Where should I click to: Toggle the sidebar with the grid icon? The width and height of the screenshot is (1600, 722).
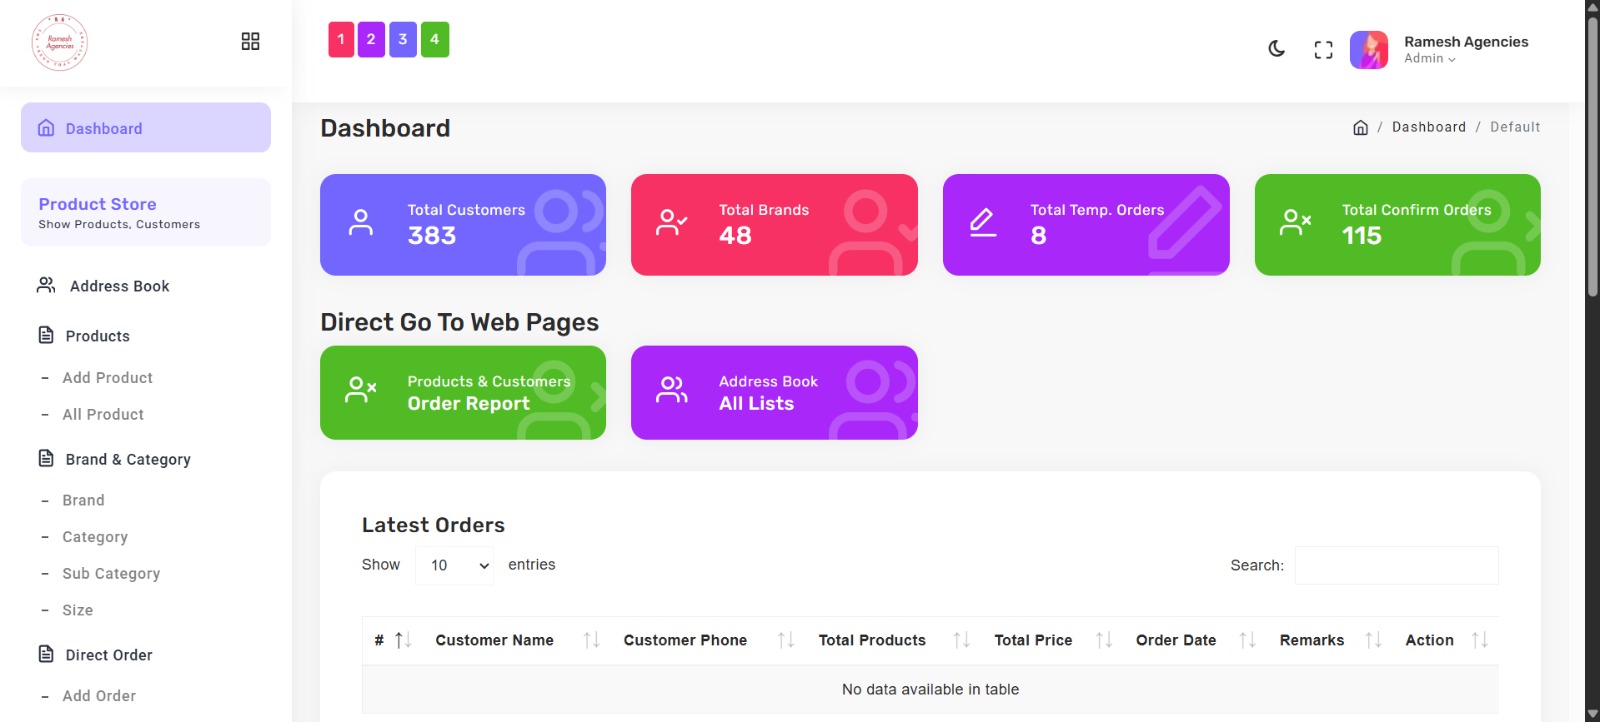250,41
